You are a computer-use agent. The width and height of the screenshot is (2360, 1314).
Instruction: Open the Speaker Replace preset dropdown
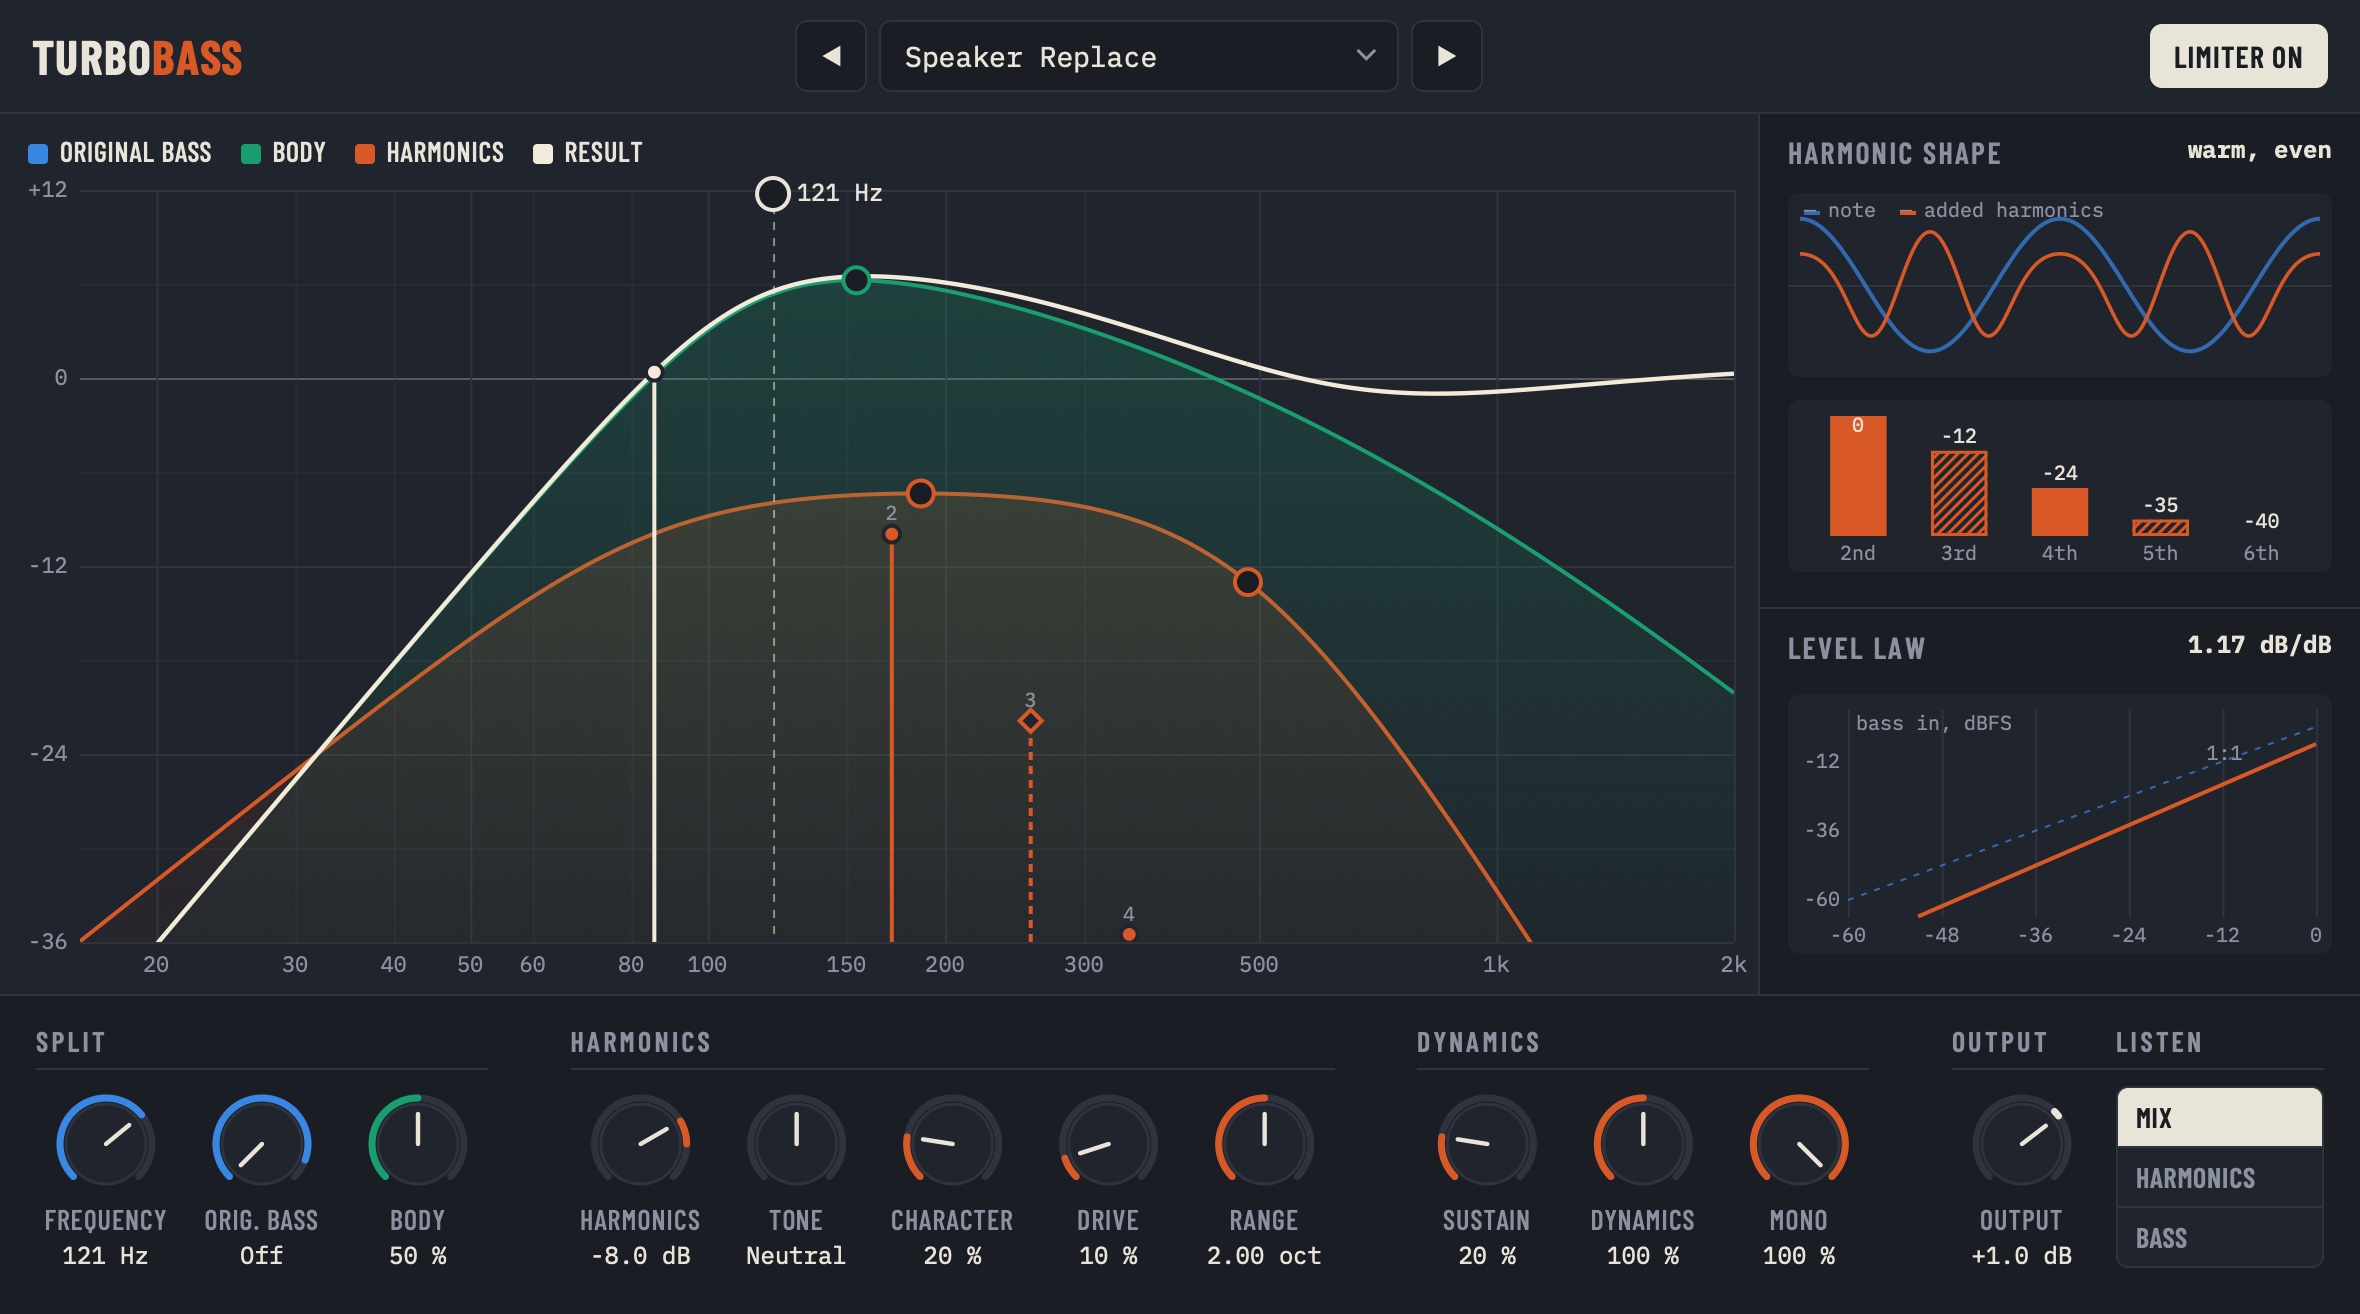(1138, 56)
